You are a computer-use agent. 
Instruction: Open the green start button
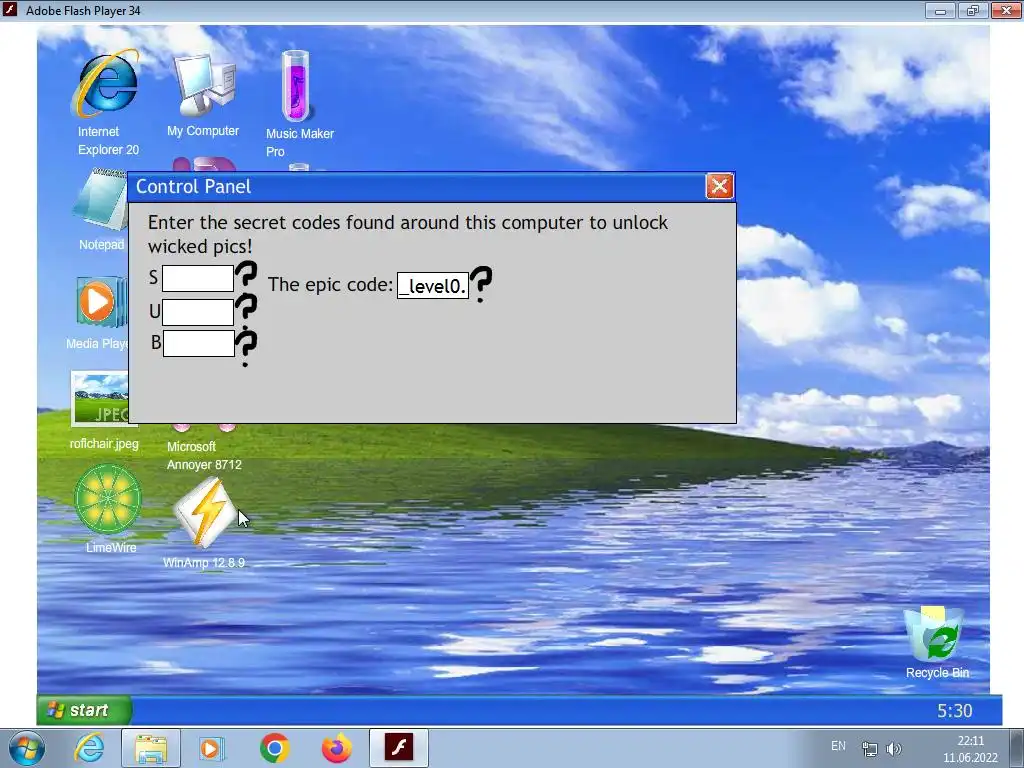85,711
